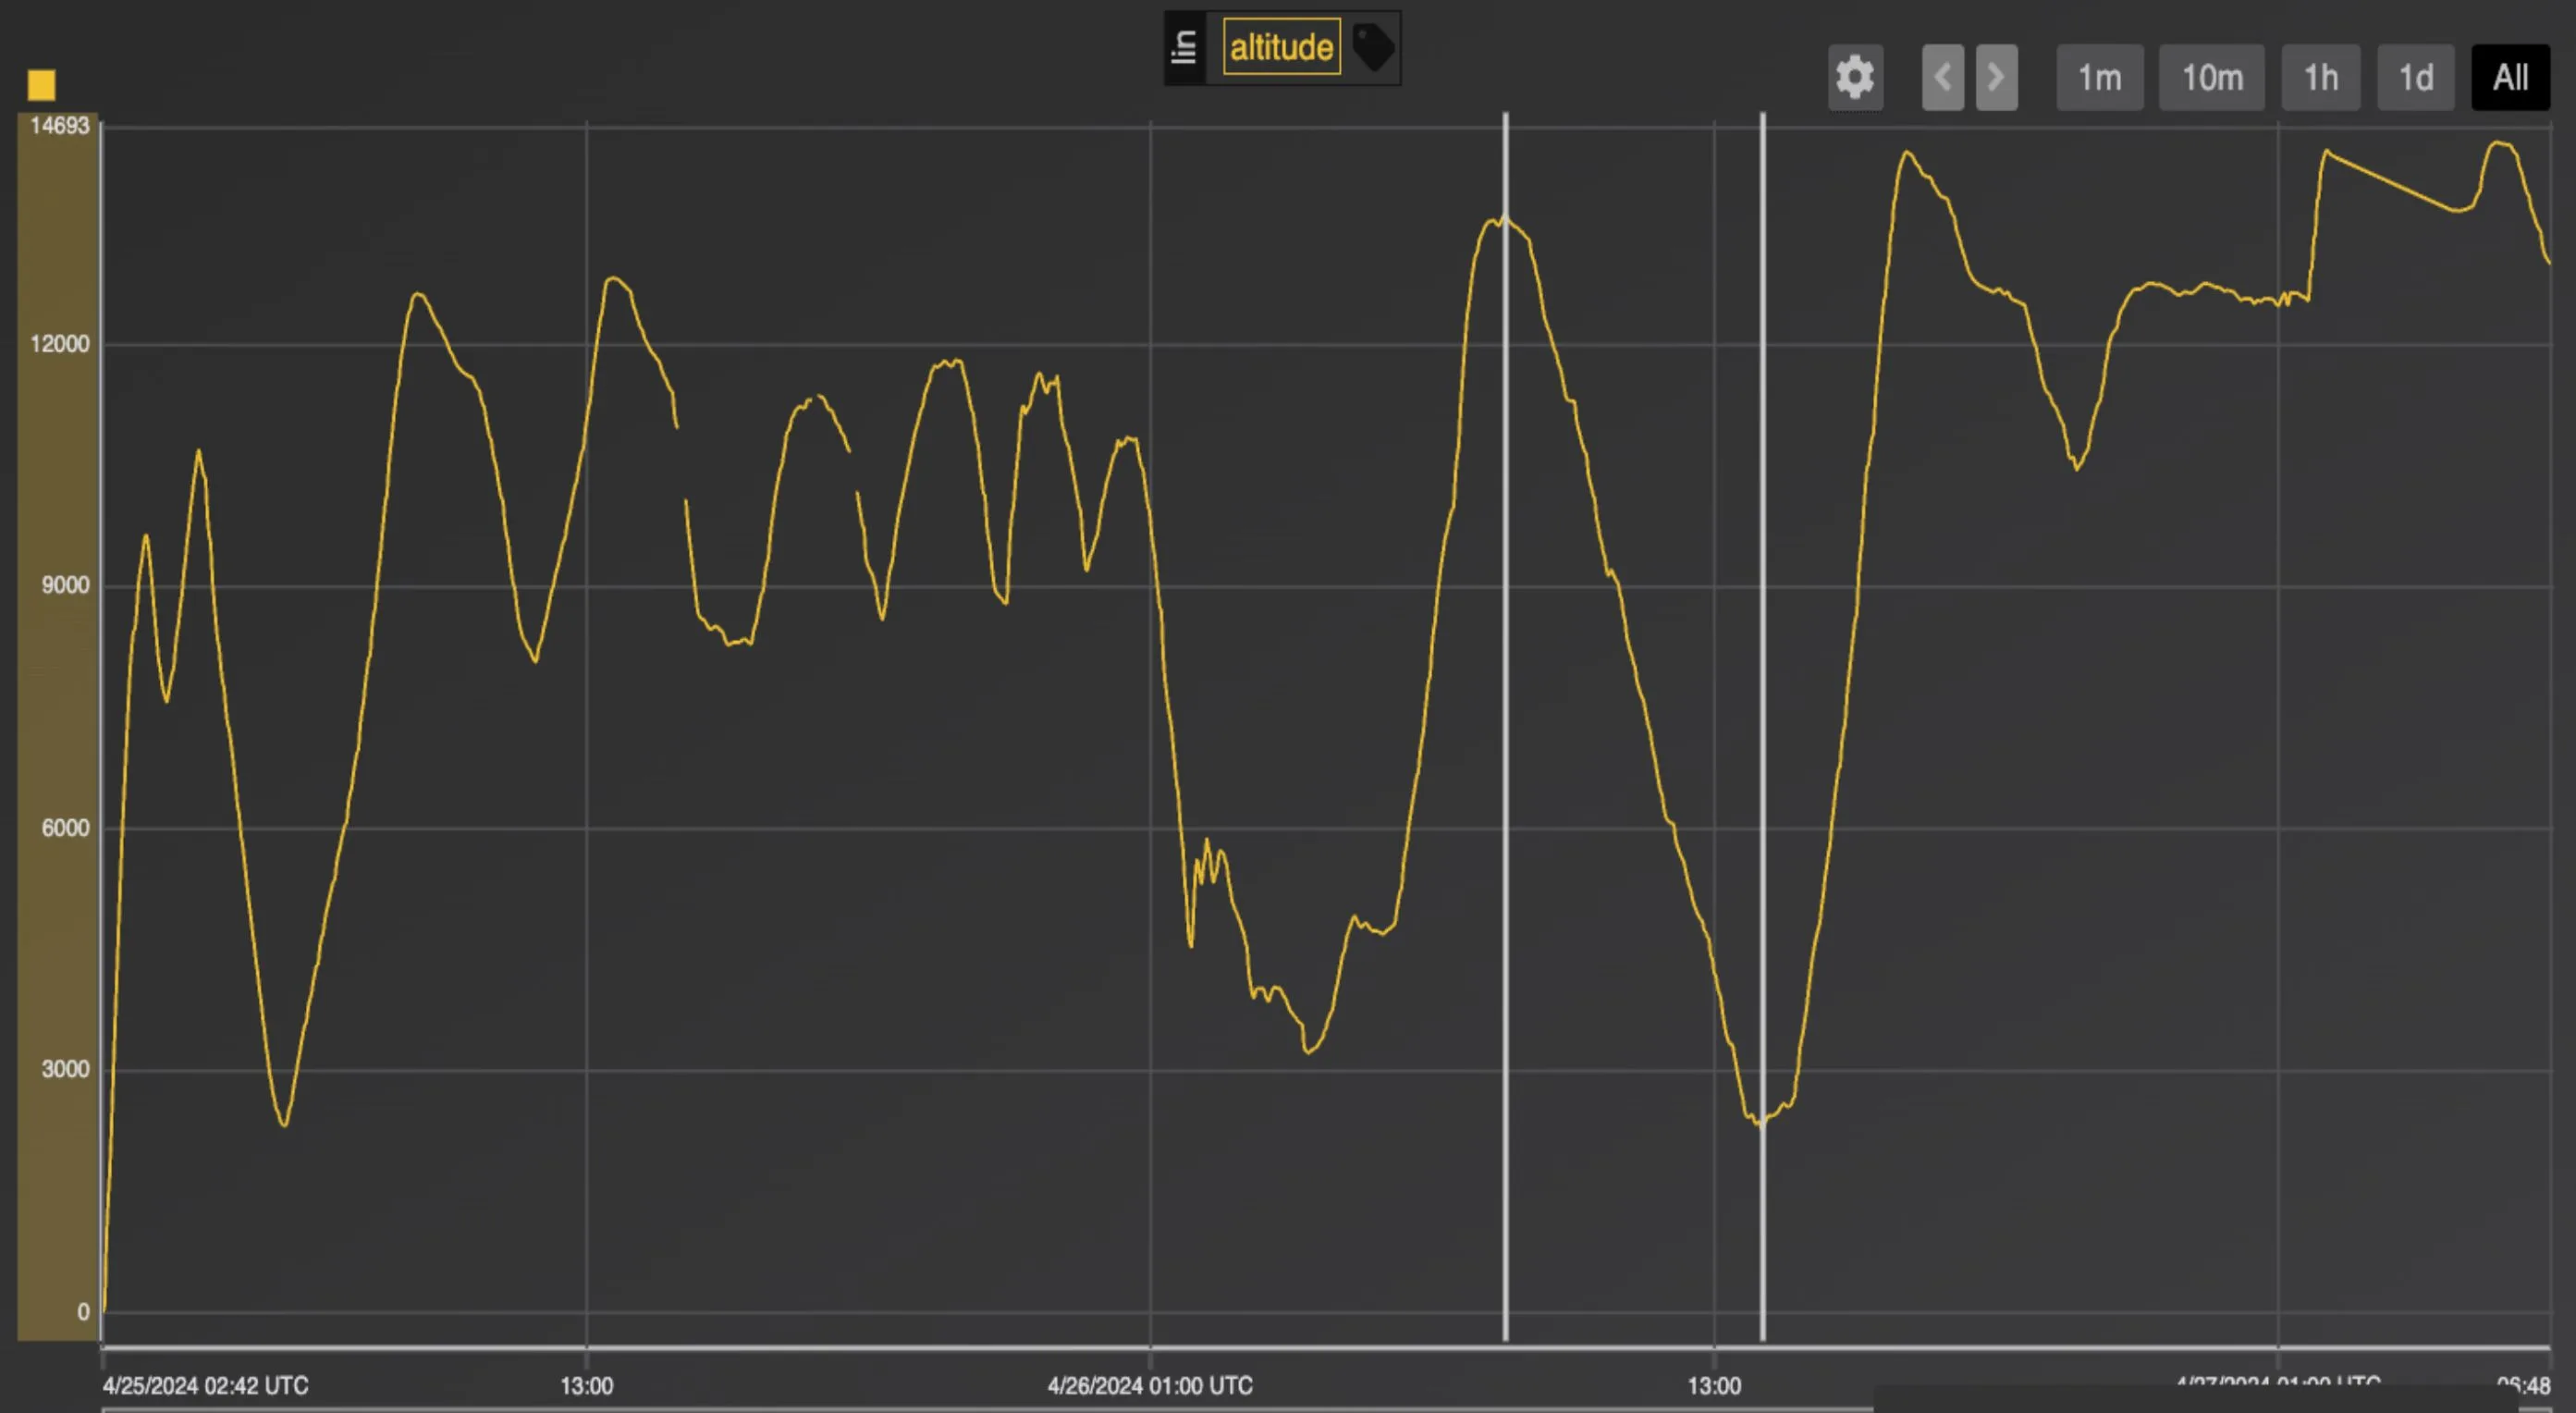
Task: Set time range to 10m
Action: tap(2211, 77)
